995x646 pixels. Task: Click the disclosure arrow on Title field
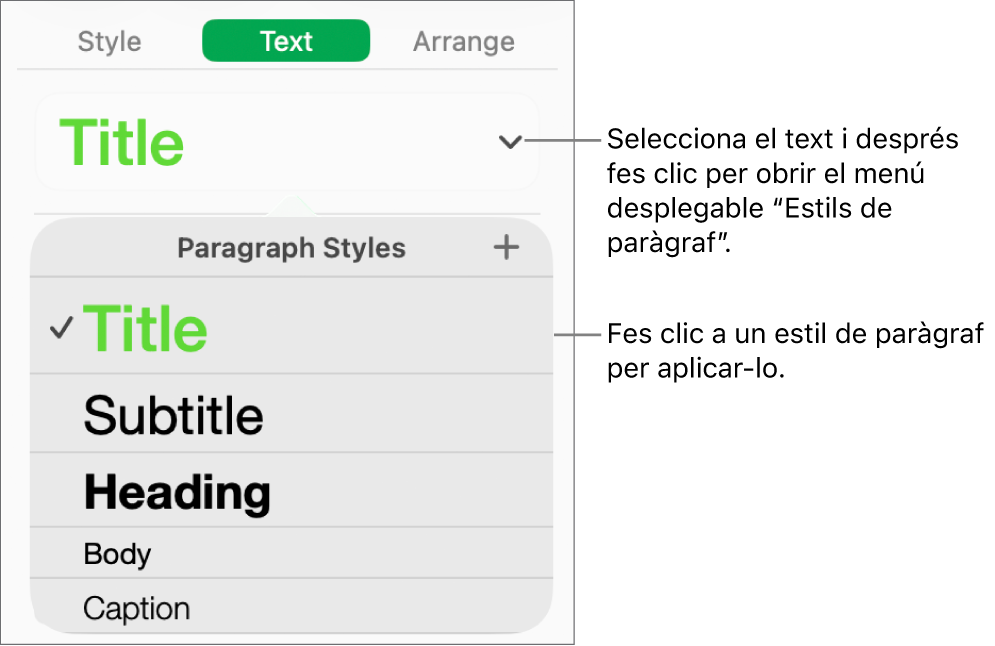[509, 142]
